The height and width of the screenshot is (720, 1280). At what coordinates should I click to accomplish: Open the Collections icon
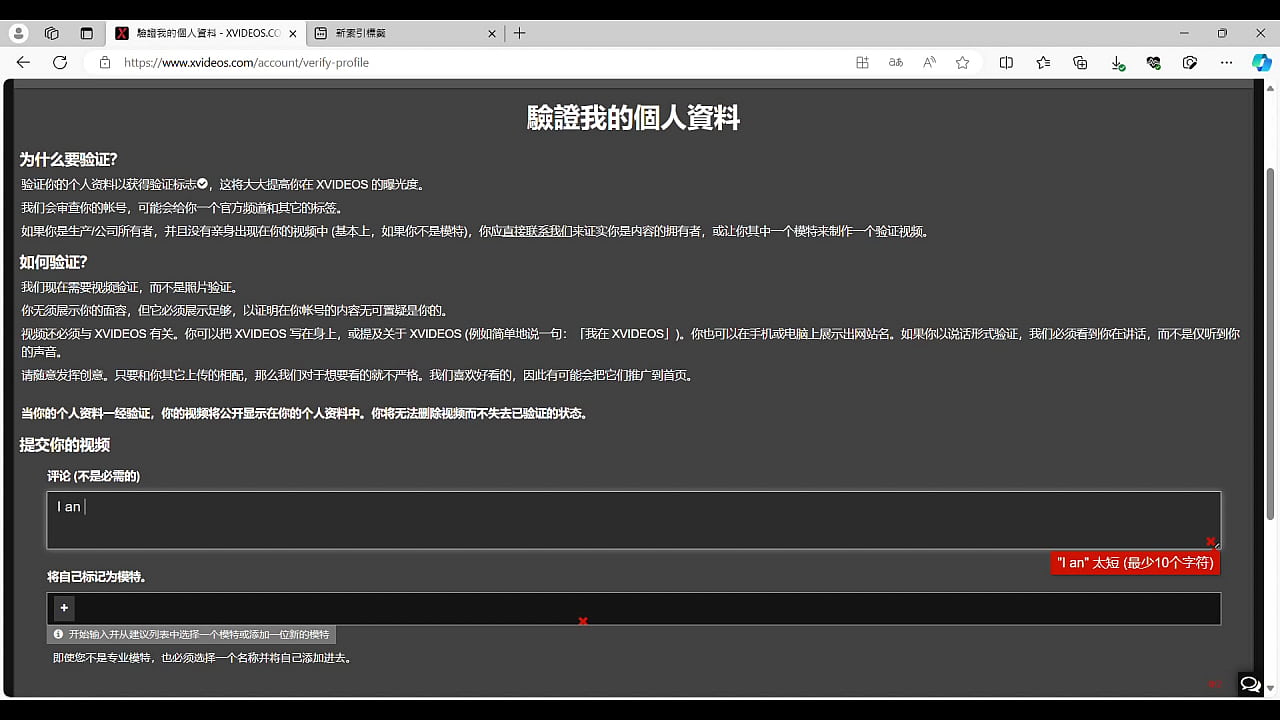1080,62
